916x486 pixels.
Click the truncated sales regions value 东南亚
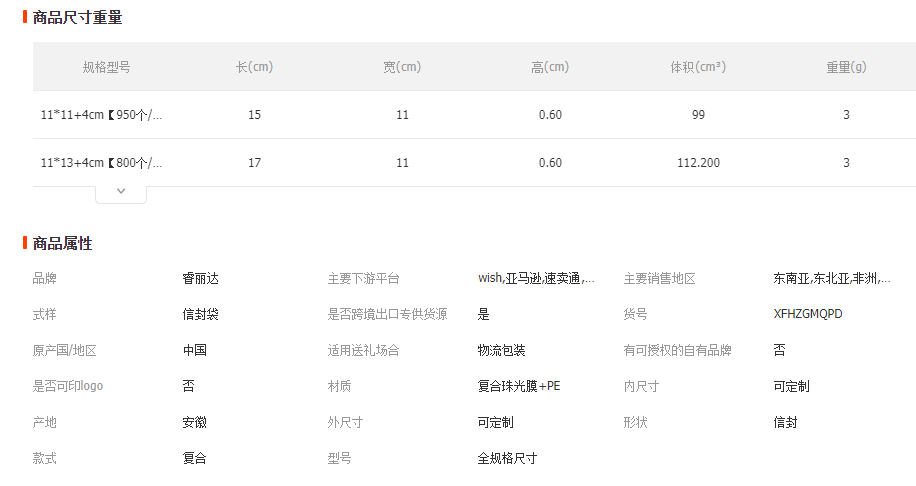pyautogui.click(x=832, y=279)
